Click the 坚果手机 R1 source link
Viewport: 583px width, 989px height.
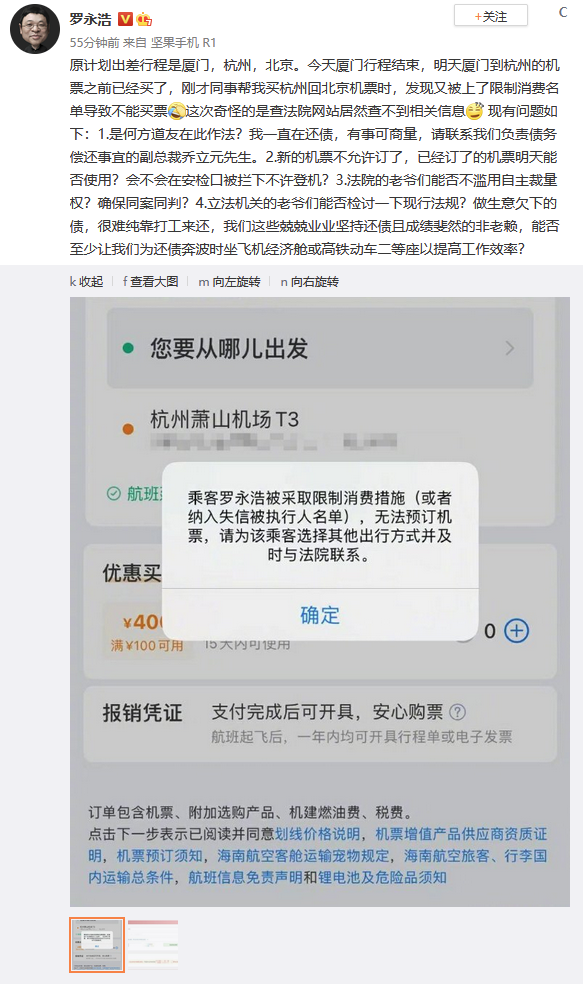pos(183,42)
